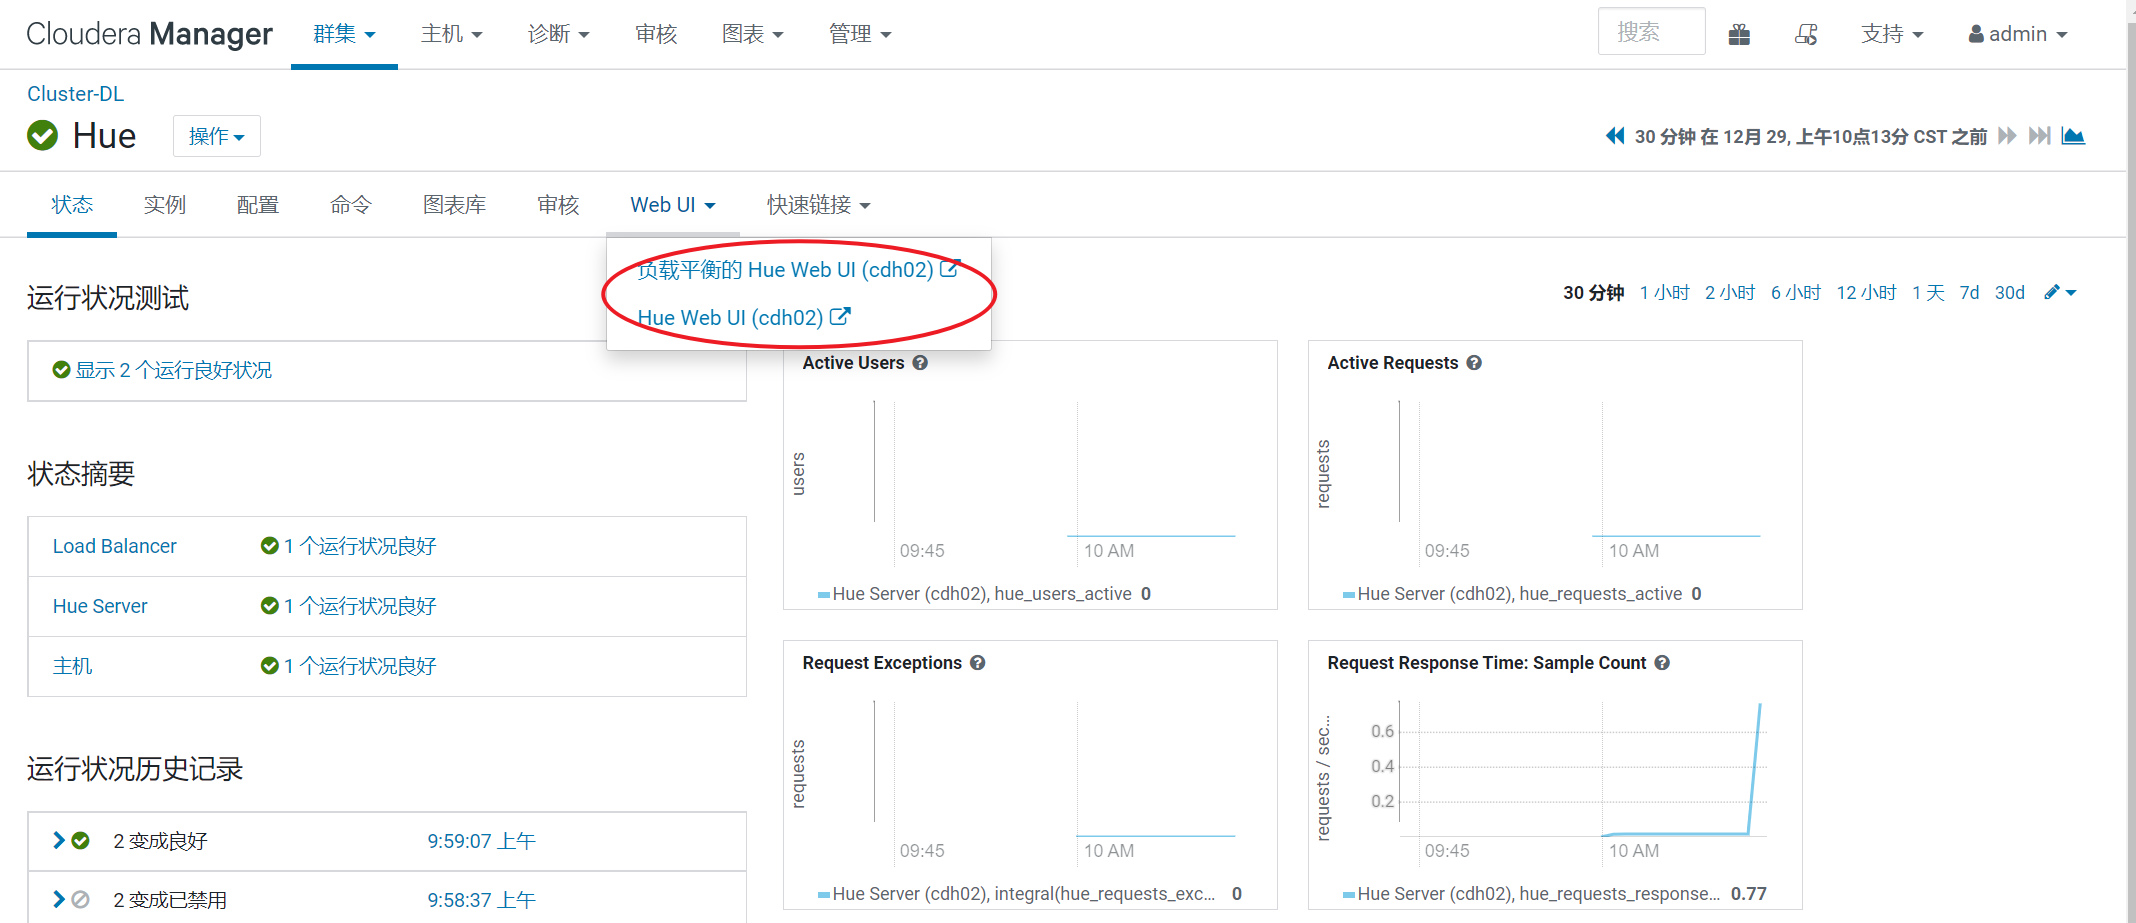Open the admin user dropdown
2136x923 pixels.
[x=2017, y=34]
